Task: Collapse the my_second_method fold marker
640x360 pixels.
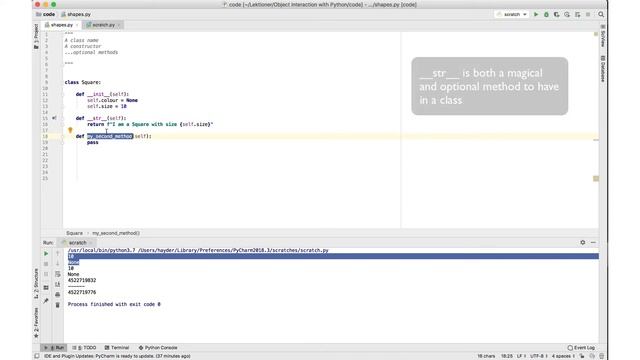Action: [x=62, y=136]
